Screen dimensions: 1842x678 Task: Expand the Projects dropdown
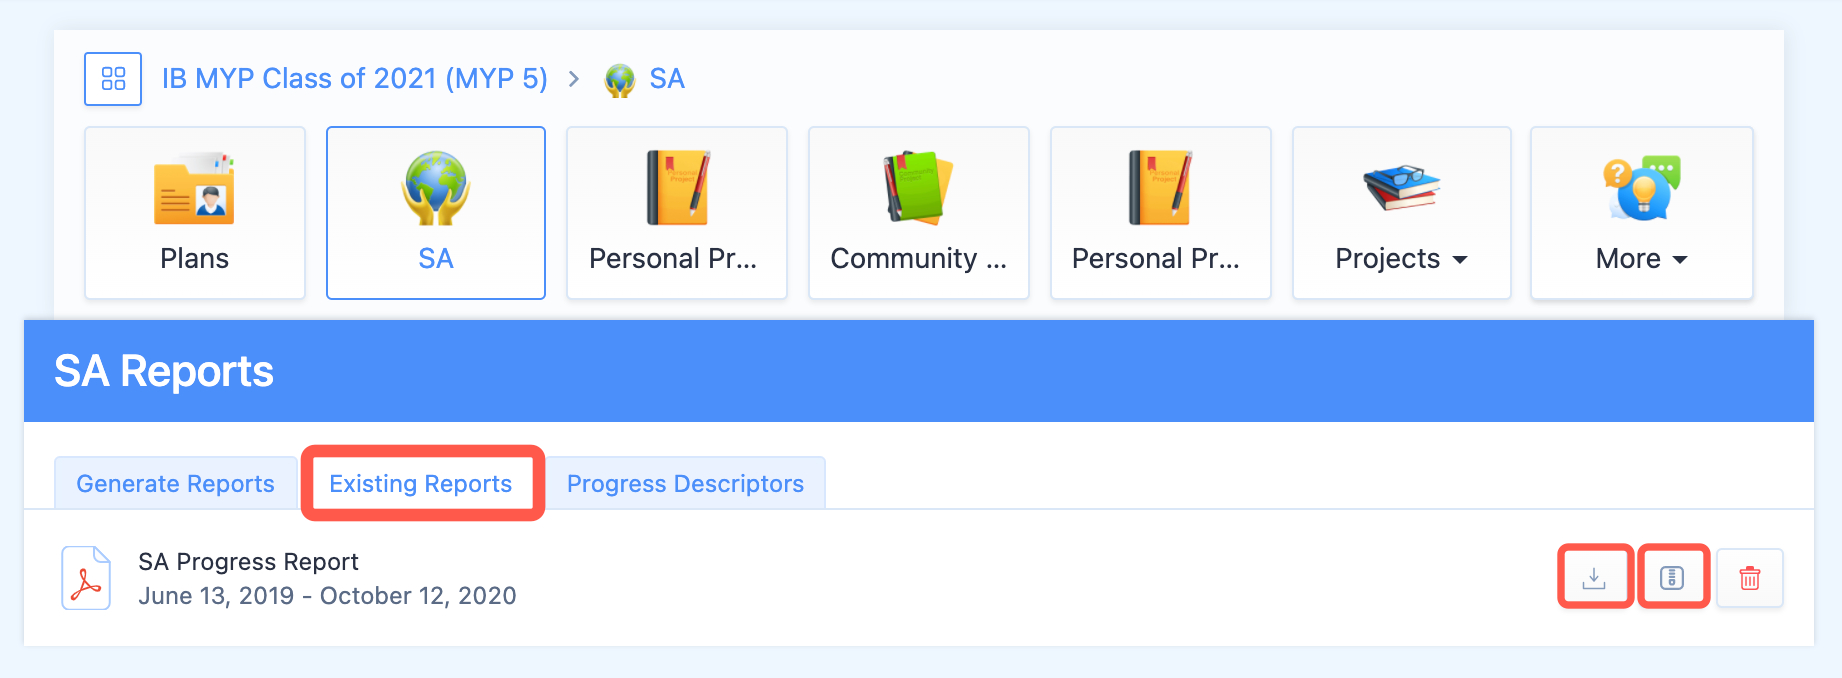pos(1402,213)
